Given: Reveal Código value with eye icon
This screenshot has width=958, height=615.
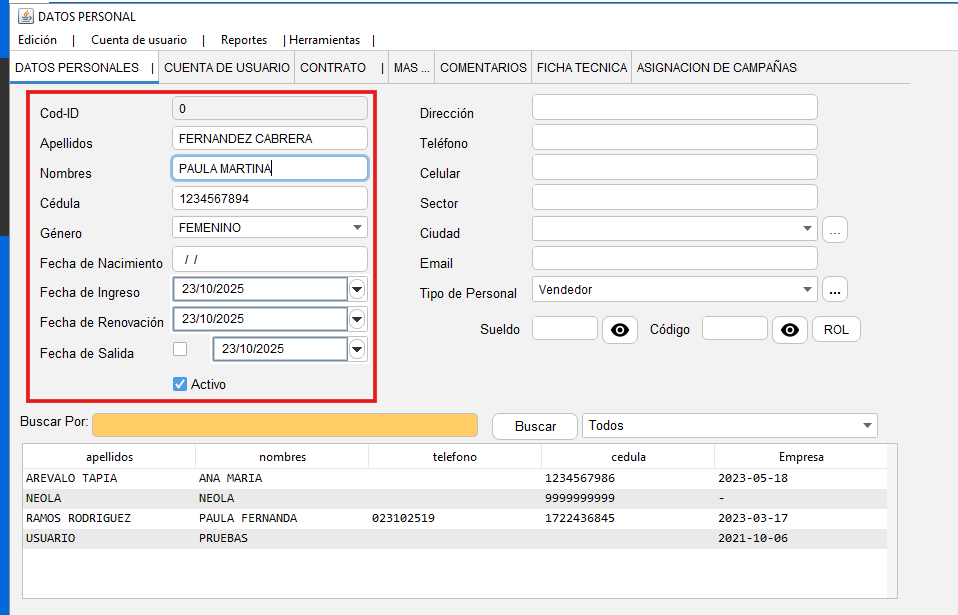Looking at the screenshot, I should coord(790,329).
